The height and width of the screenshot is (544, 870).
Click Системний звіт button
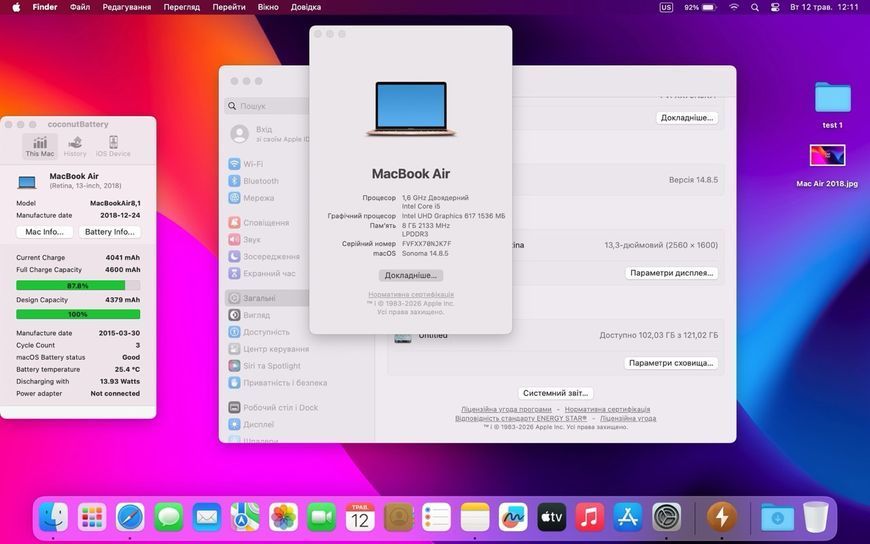(555, 393)
